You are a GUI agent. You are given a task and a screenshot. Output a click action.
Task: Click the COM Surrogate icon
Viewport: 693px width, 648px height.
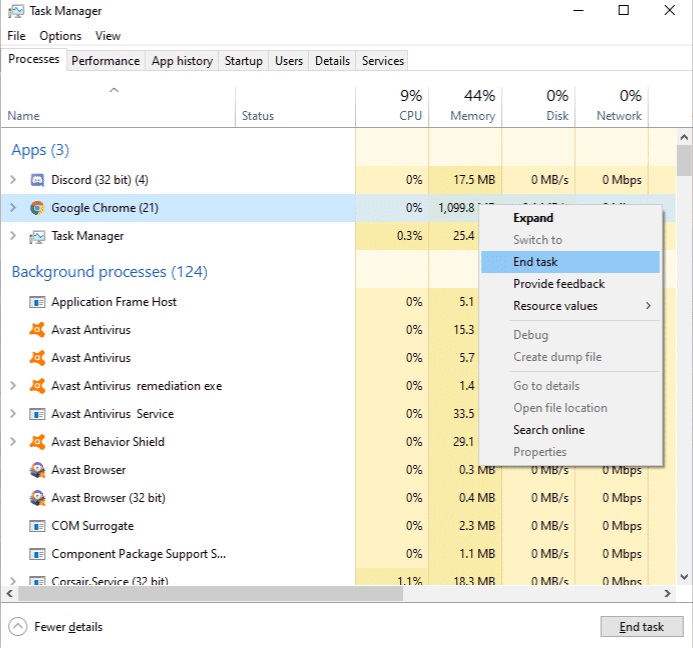37,526
